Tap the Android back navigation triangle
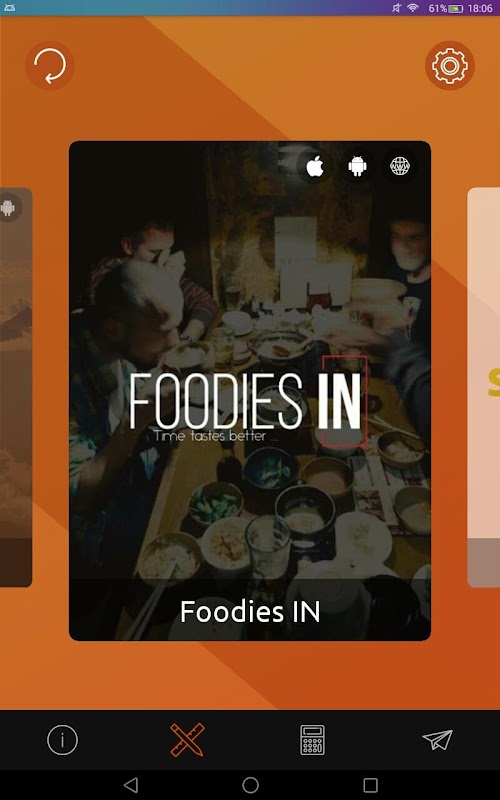500x800 pixels. coord(131,785)
